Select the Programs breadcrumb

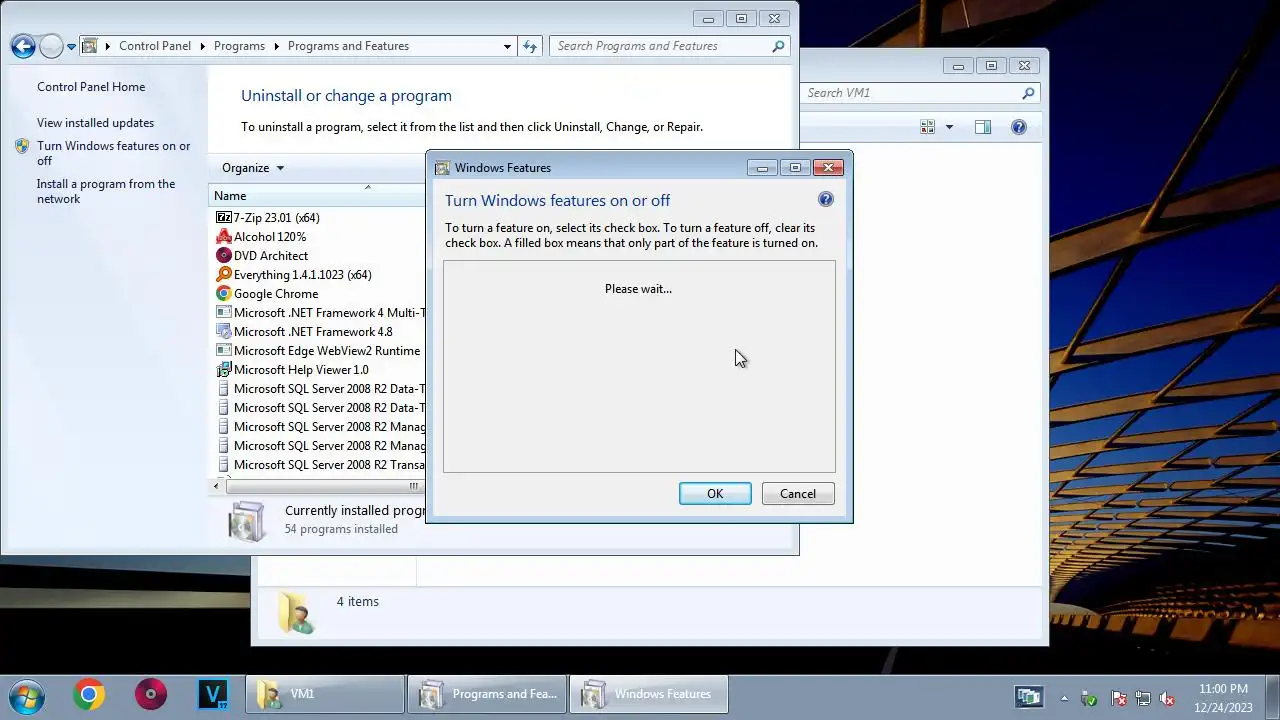(239, 46)
